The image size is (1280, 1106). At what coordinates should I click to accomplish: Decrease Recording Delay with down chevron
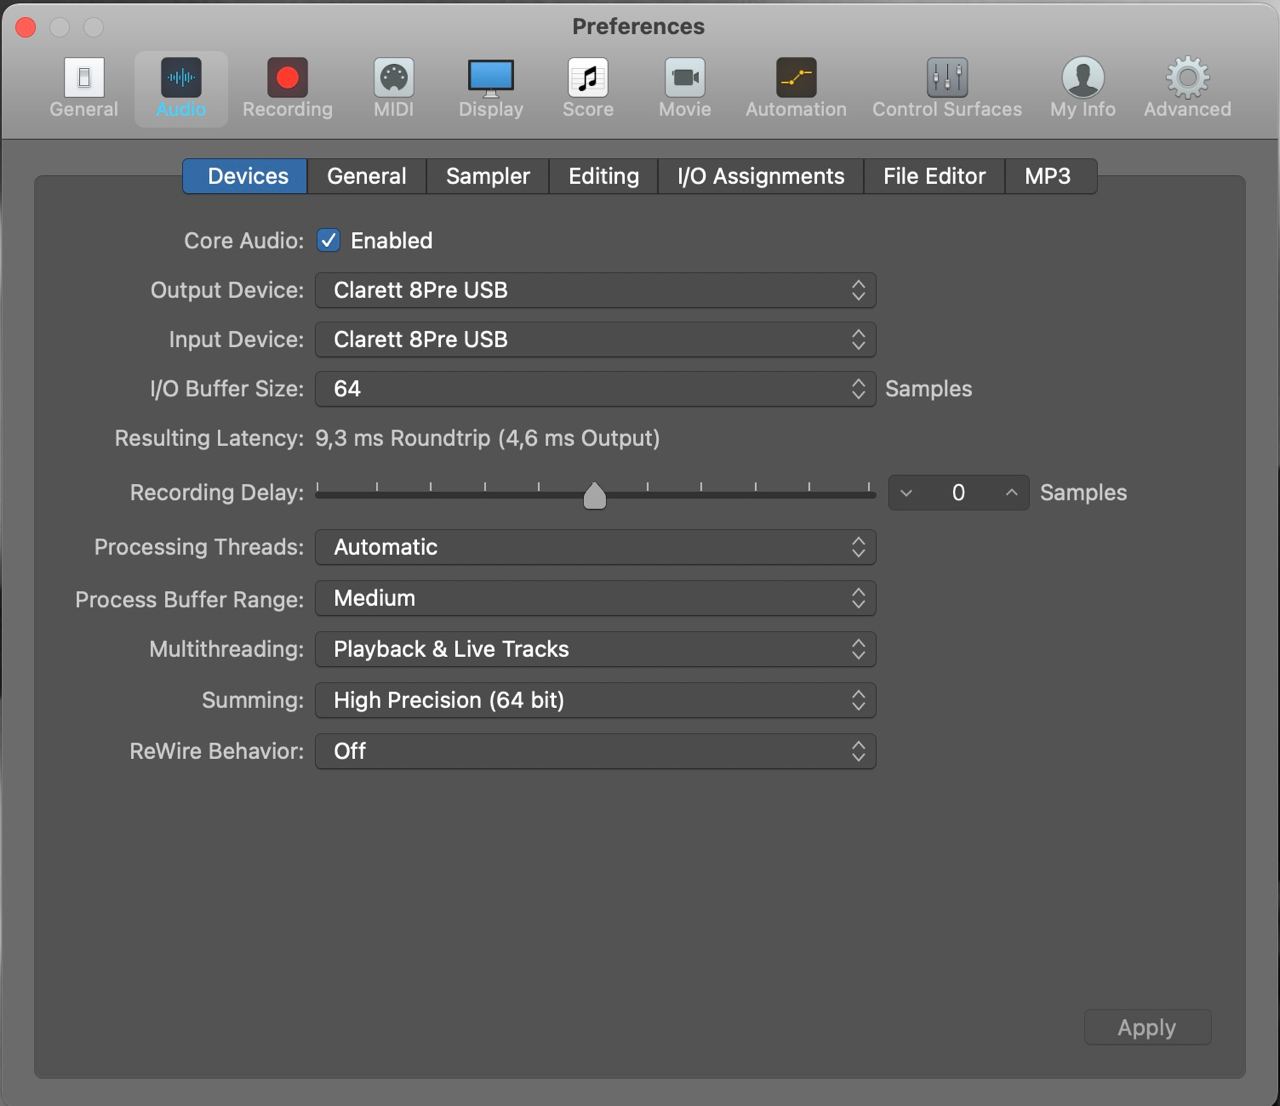click(x=906, y=493)
